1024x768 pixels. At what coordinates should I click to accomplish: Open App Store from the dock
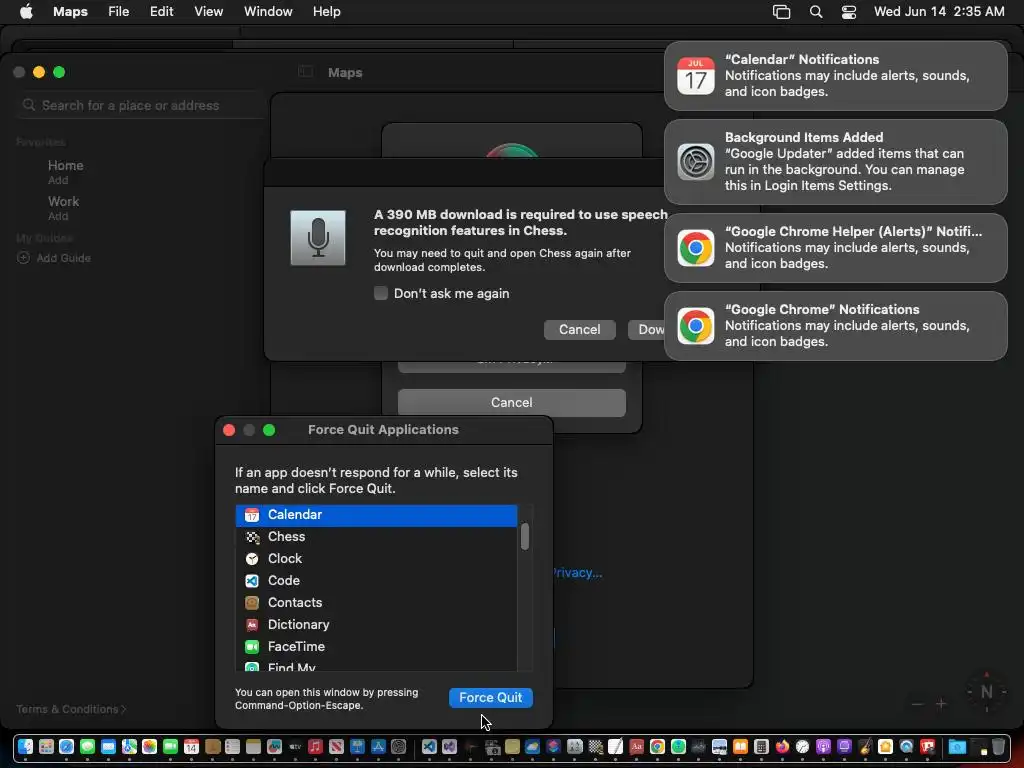(x=378, y=746)
